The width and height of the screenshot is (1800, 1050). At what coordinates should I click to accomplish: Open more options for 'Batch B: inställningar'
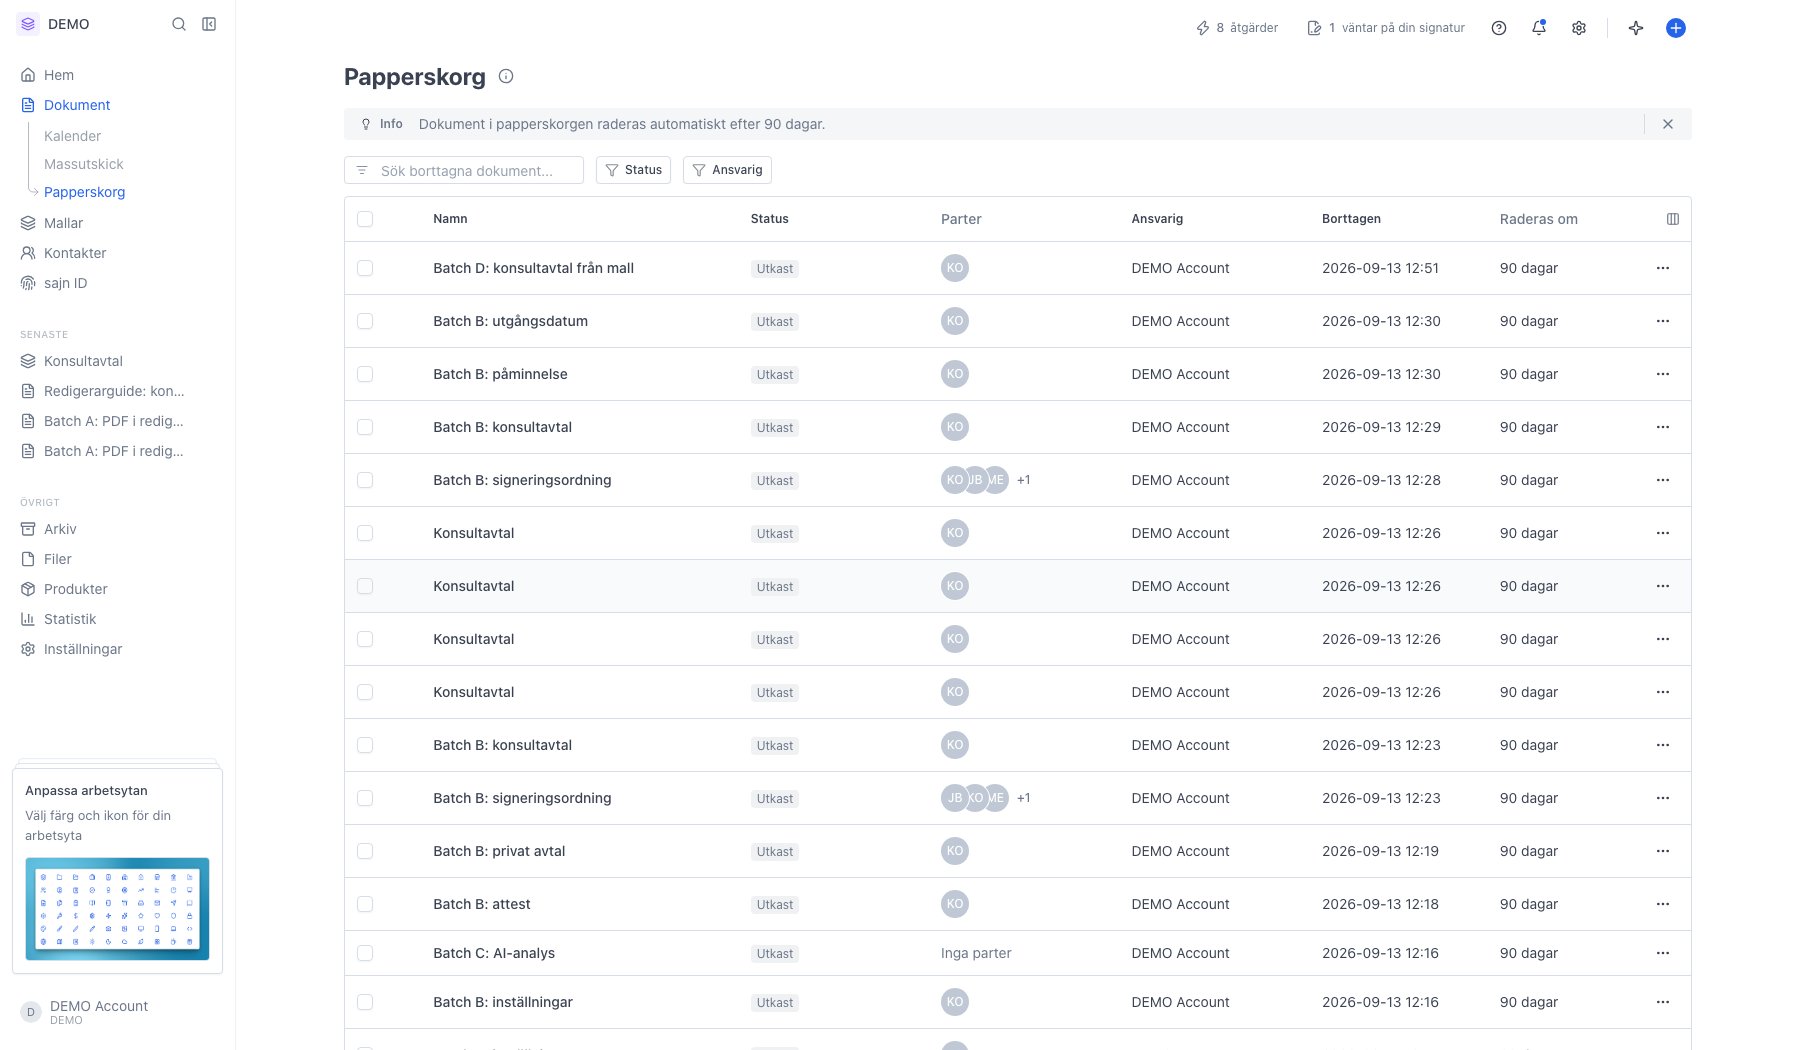coord(1663,1002)
